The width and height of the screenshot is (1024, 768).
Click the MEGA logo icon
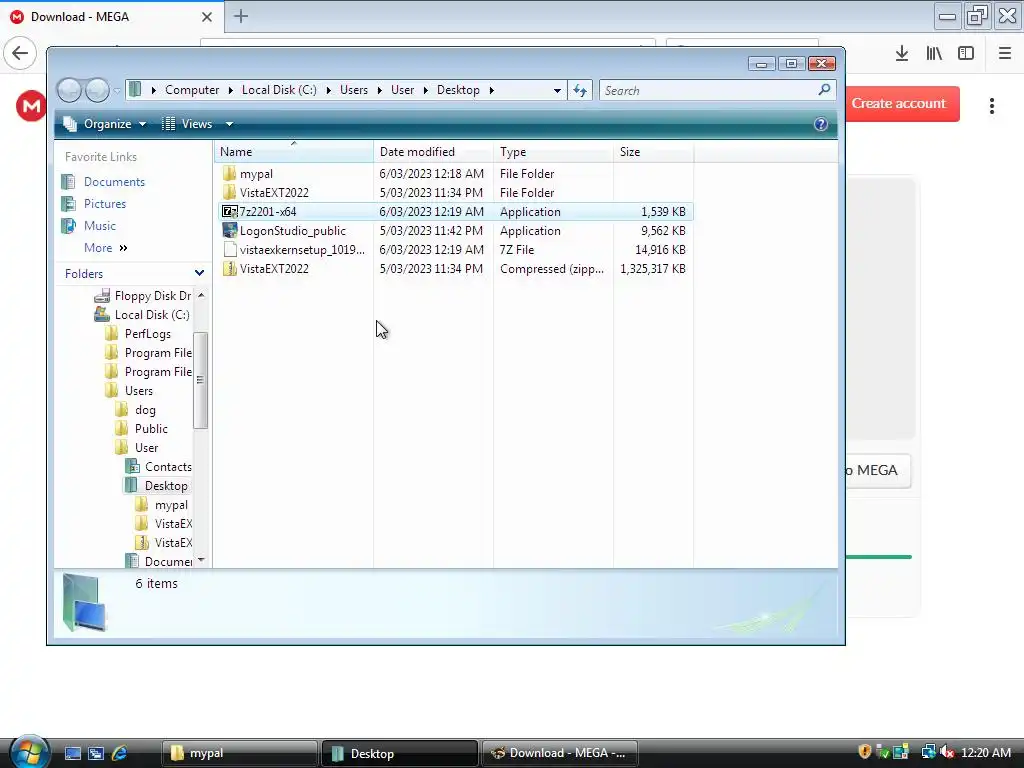coord(31,106)
